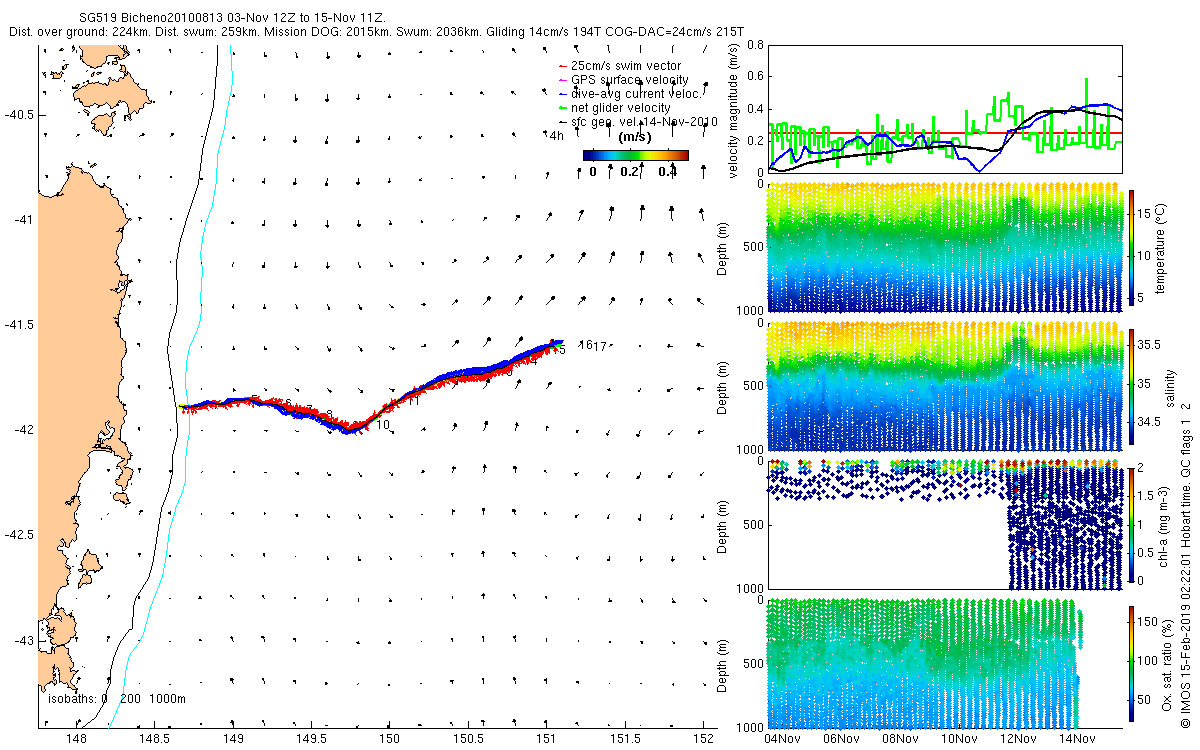Click the '10Nov' date tick label

pyautogui.click(x=958, y=739)
